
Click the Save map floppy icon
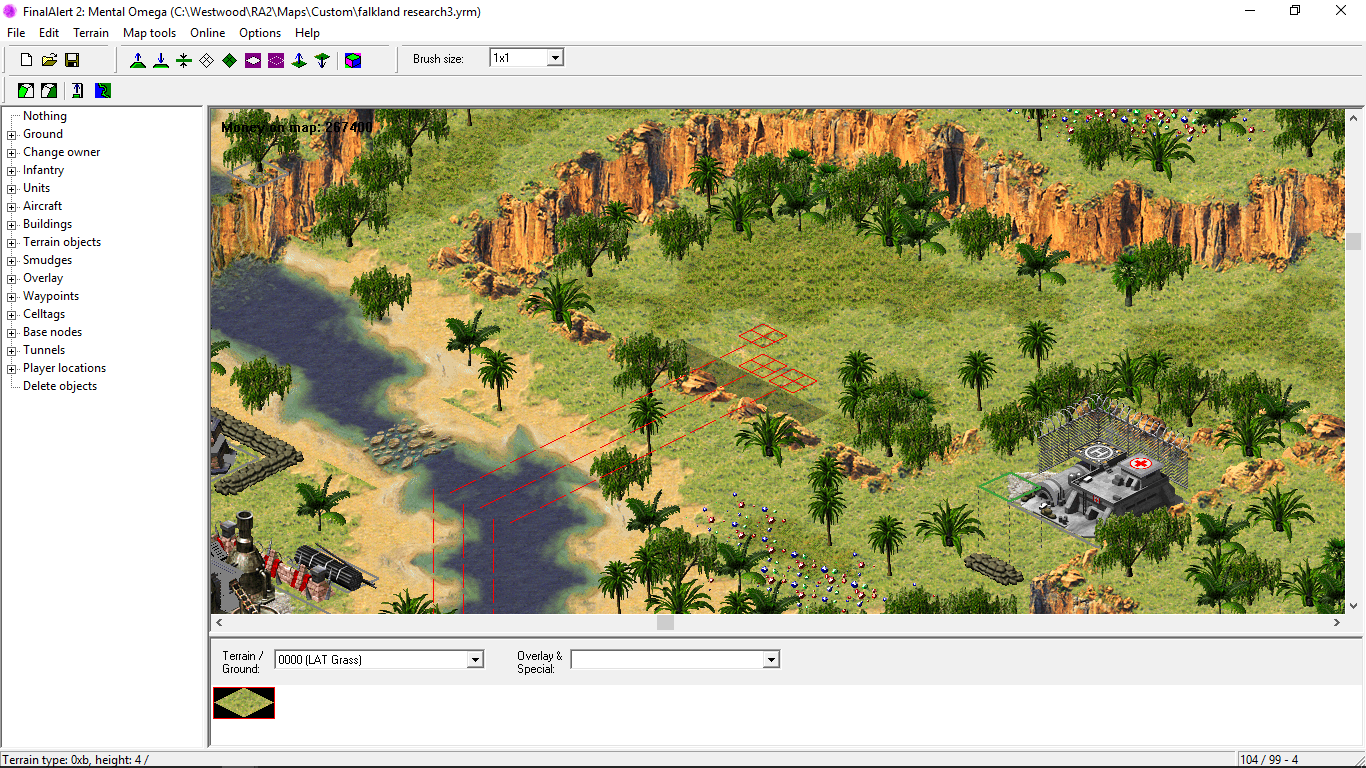[x=72, y=60]
